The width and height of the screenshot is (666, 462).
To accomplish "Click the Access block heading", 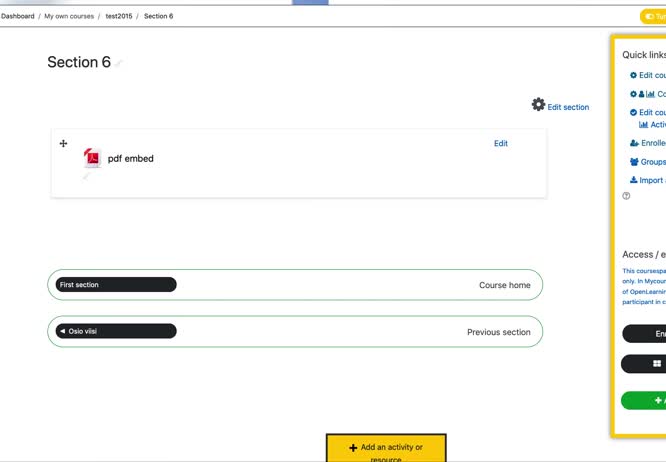I will click(644, 254).
